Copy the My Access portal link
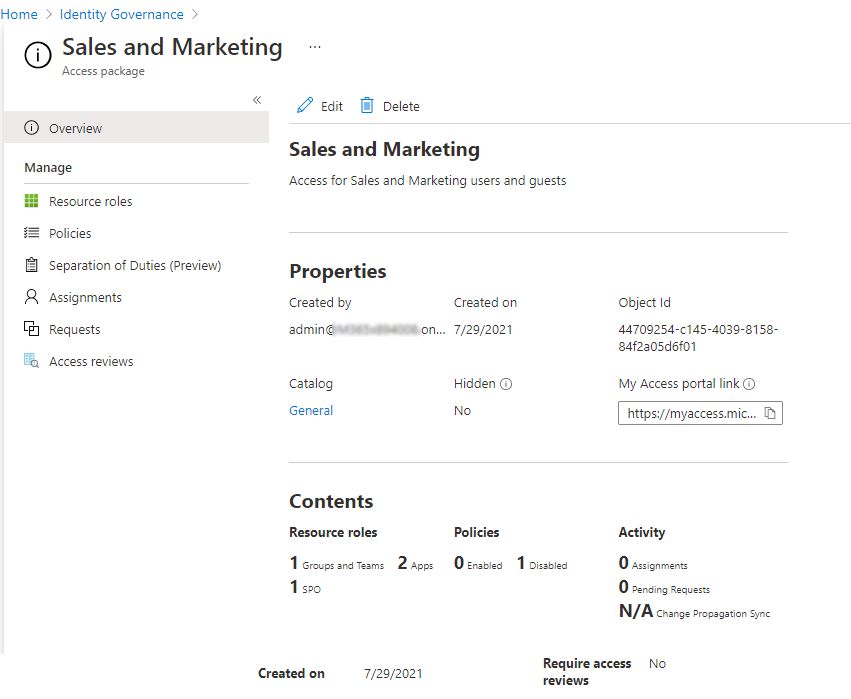Image resolution: width=851 pixels, height=699 pixels. (770, 413)
